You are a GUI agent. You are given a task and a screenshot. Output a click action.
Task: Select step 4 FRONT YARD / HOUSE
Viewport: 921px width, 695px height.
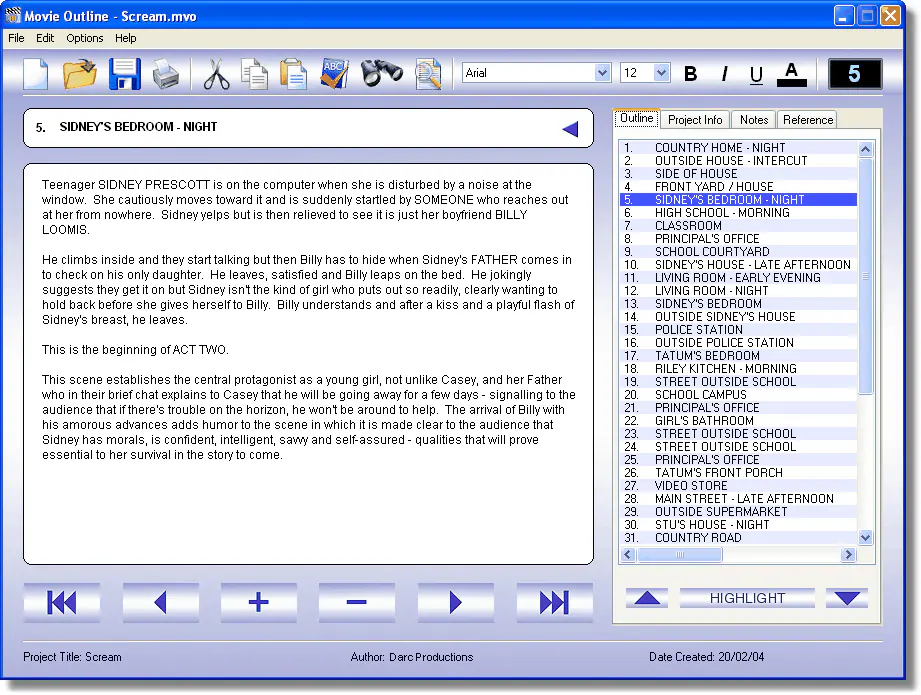(738, 187)
